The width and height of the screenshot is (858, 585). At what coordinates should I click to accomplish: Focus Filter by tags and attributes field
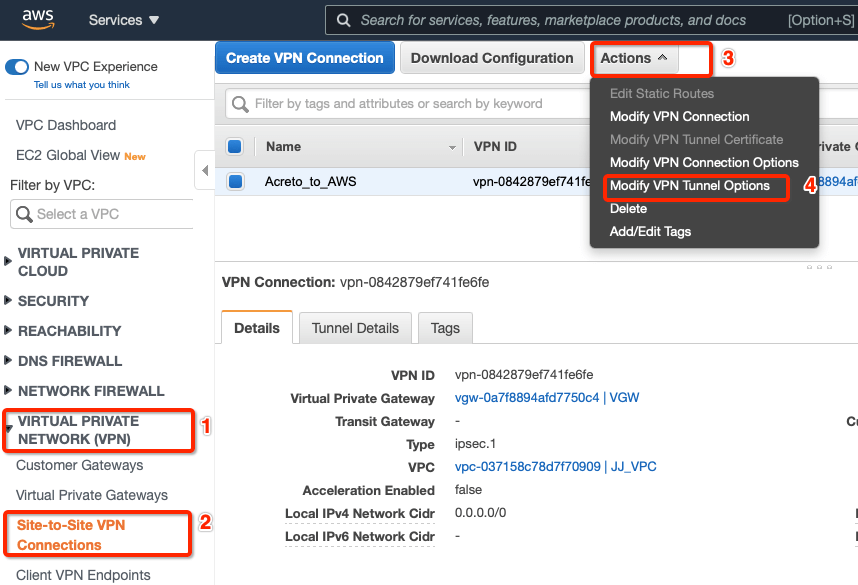(408, 104)
